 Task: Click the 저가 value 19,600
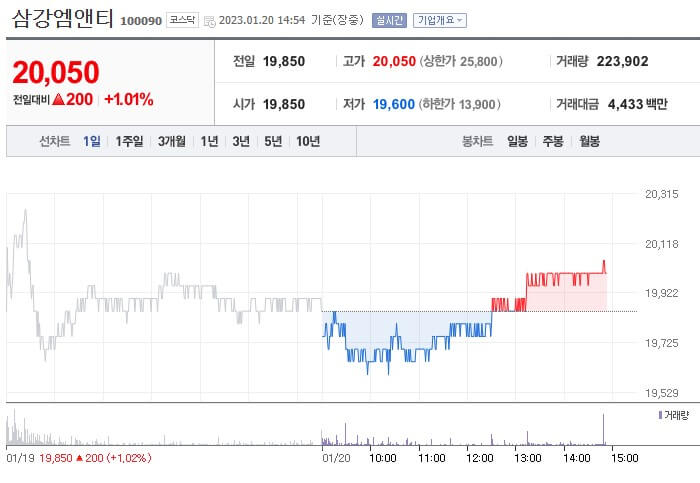[x=394, y=104]
